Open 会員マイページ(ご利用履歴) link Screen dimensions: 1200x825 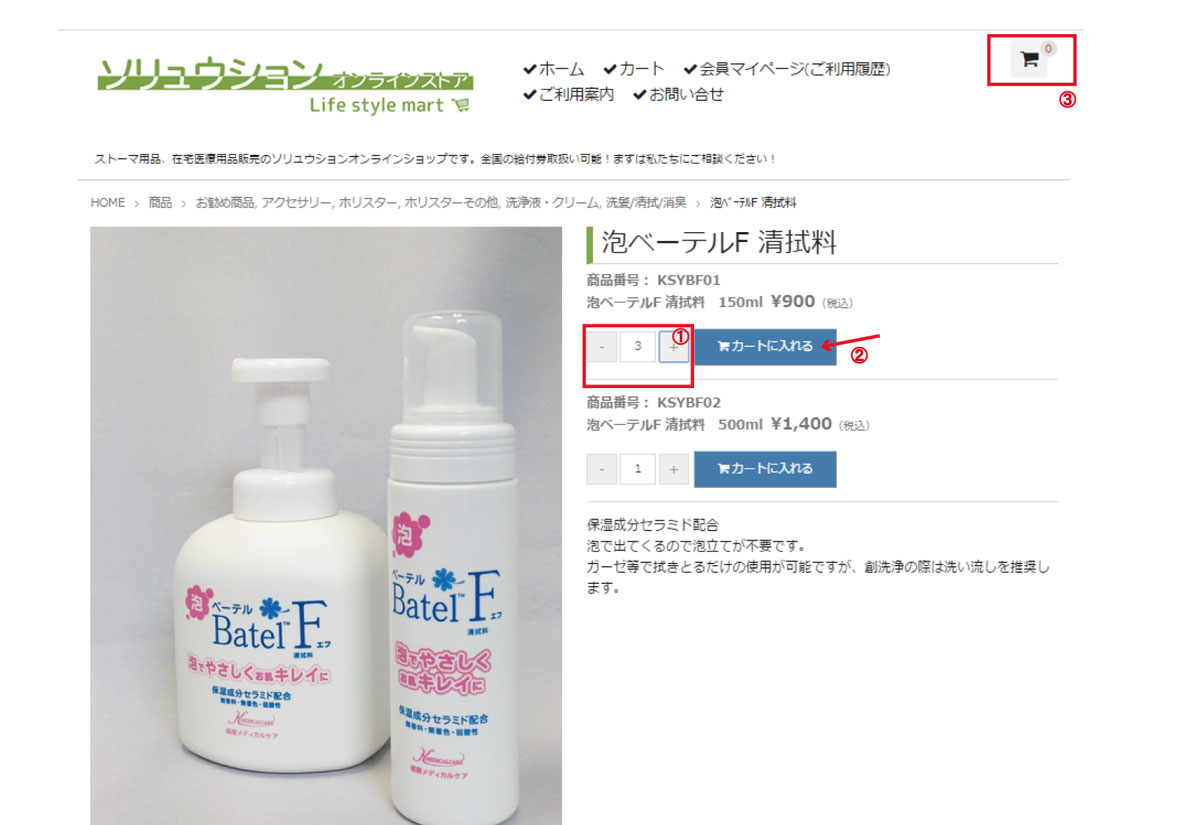tap(787, 69)
